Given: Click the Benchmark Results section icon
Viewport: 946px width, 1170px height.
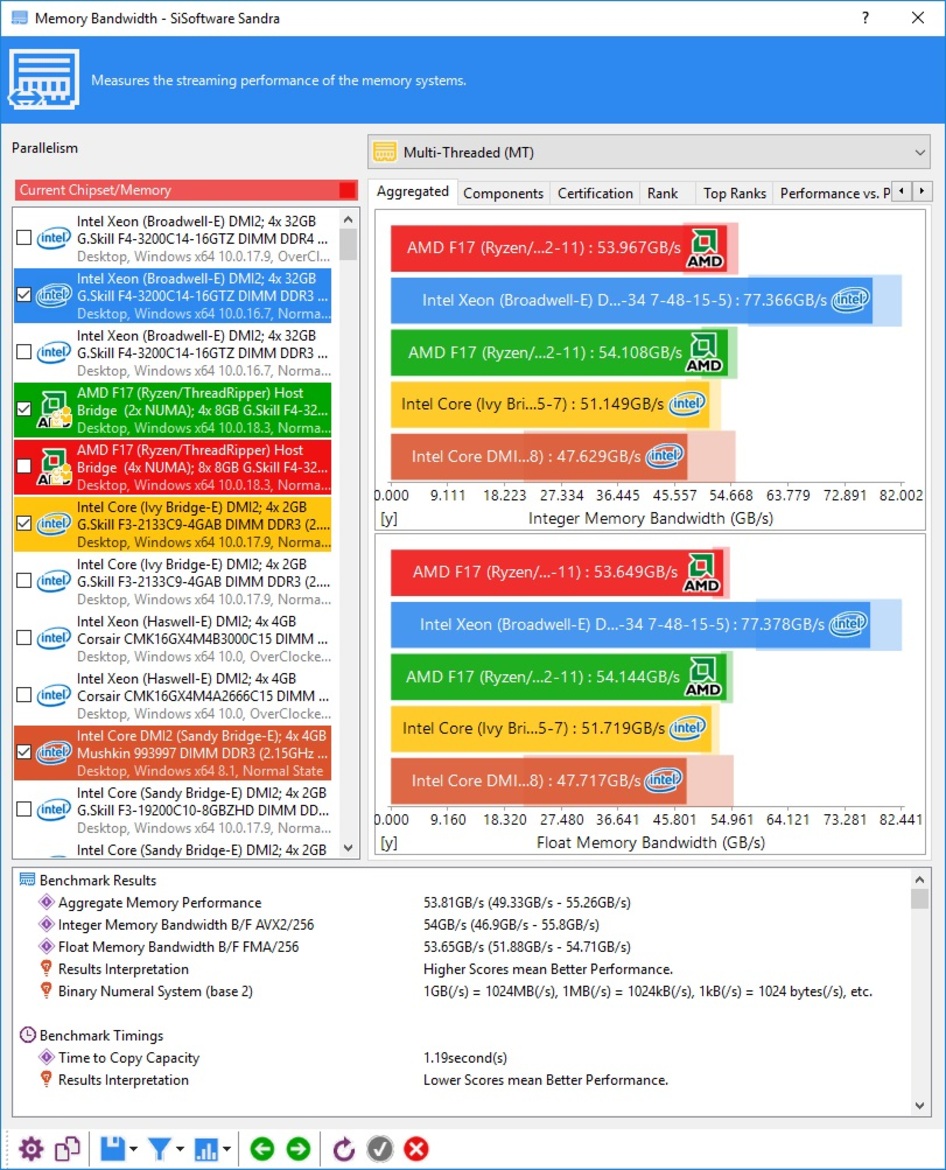Looking at the screenshot, I should (x=27, y=880).
